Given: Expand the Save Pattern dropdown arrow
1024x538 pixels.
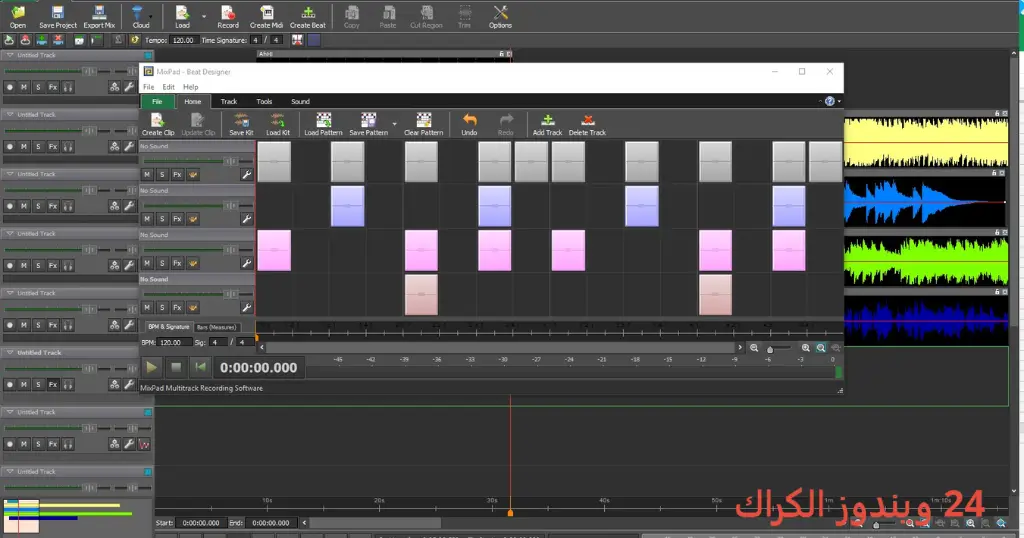Looking at the screenshot, I should [394, 123].
